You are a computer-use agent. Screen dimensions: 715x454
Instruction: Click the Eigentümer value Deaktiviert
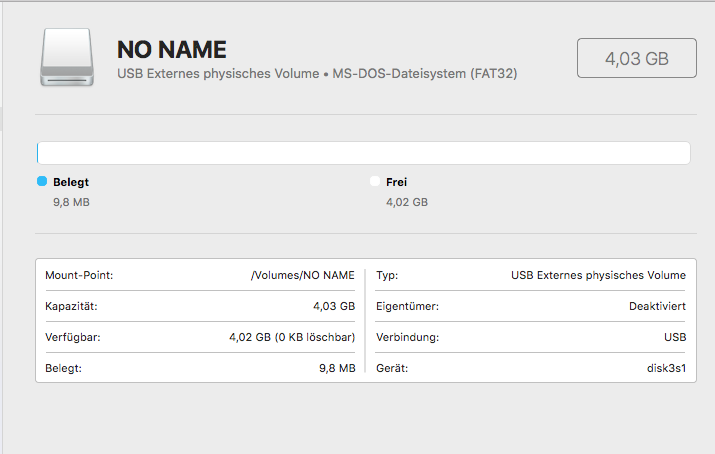pos(657,306)
